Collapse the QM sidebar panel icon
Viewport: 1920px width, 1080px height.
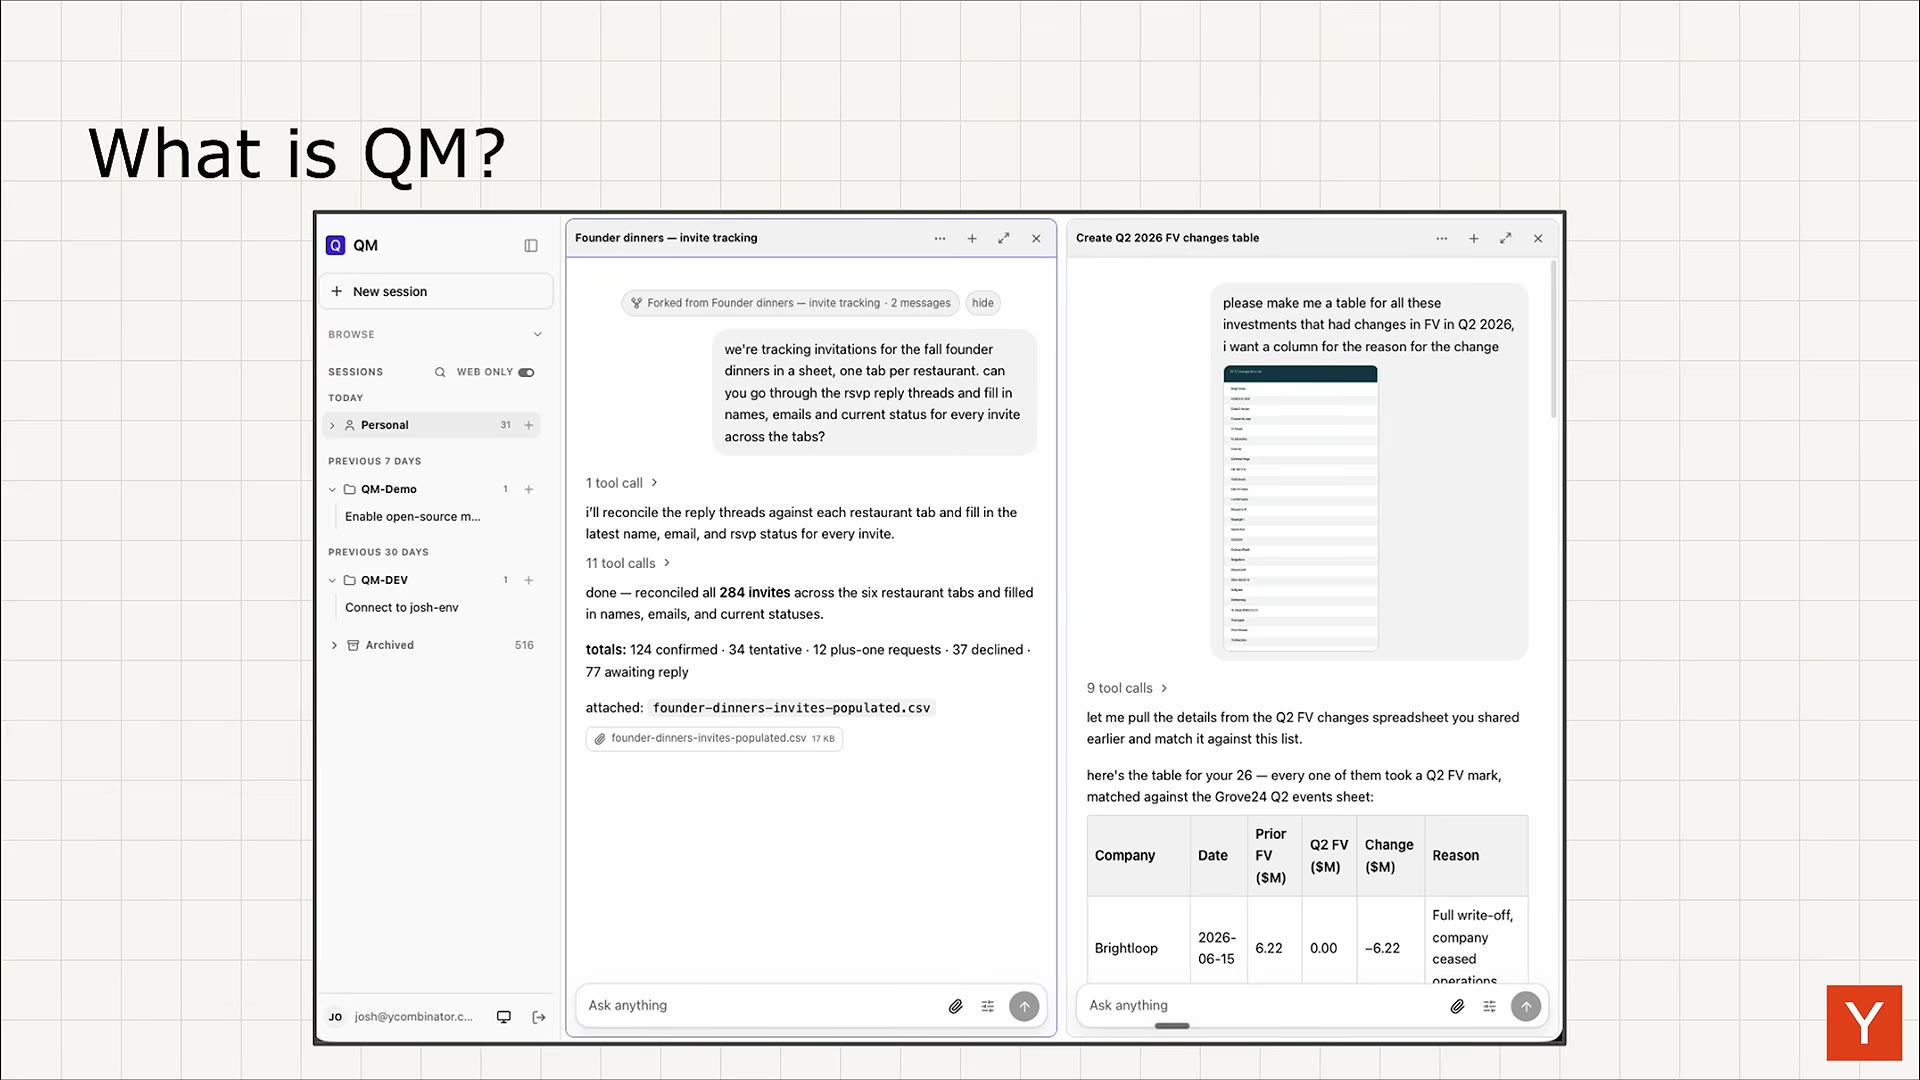pyautogui.click(x=531, y=246)
